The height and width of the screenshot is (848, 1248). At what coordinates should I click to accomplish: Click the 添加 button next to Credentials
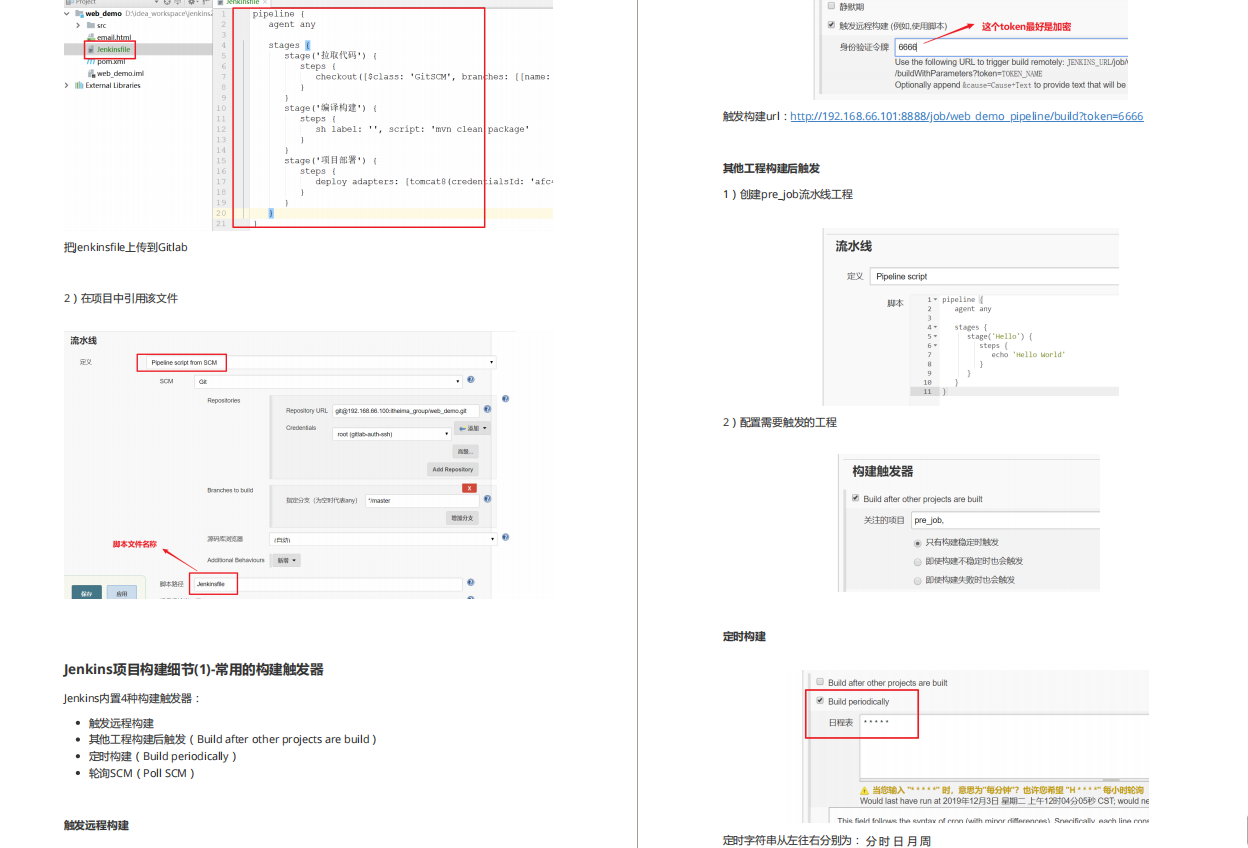coord(471,427)
